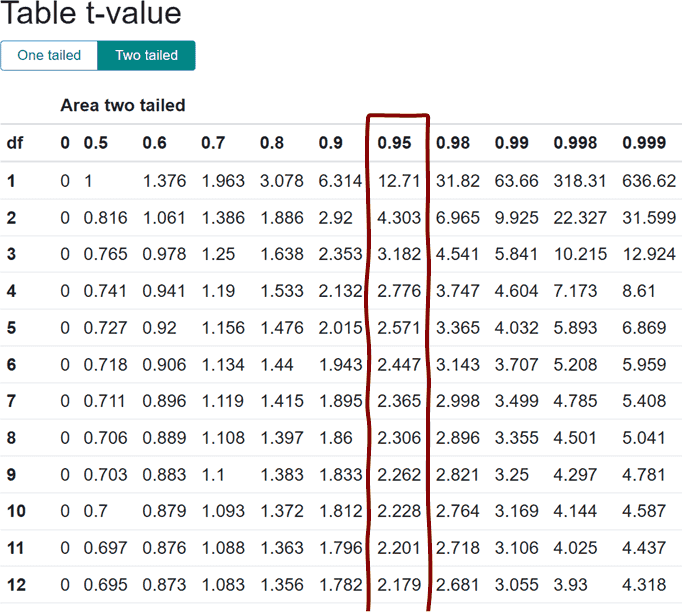Click the 0.998 column header
This screenshot has width=682, height=612.
(575, 143)
